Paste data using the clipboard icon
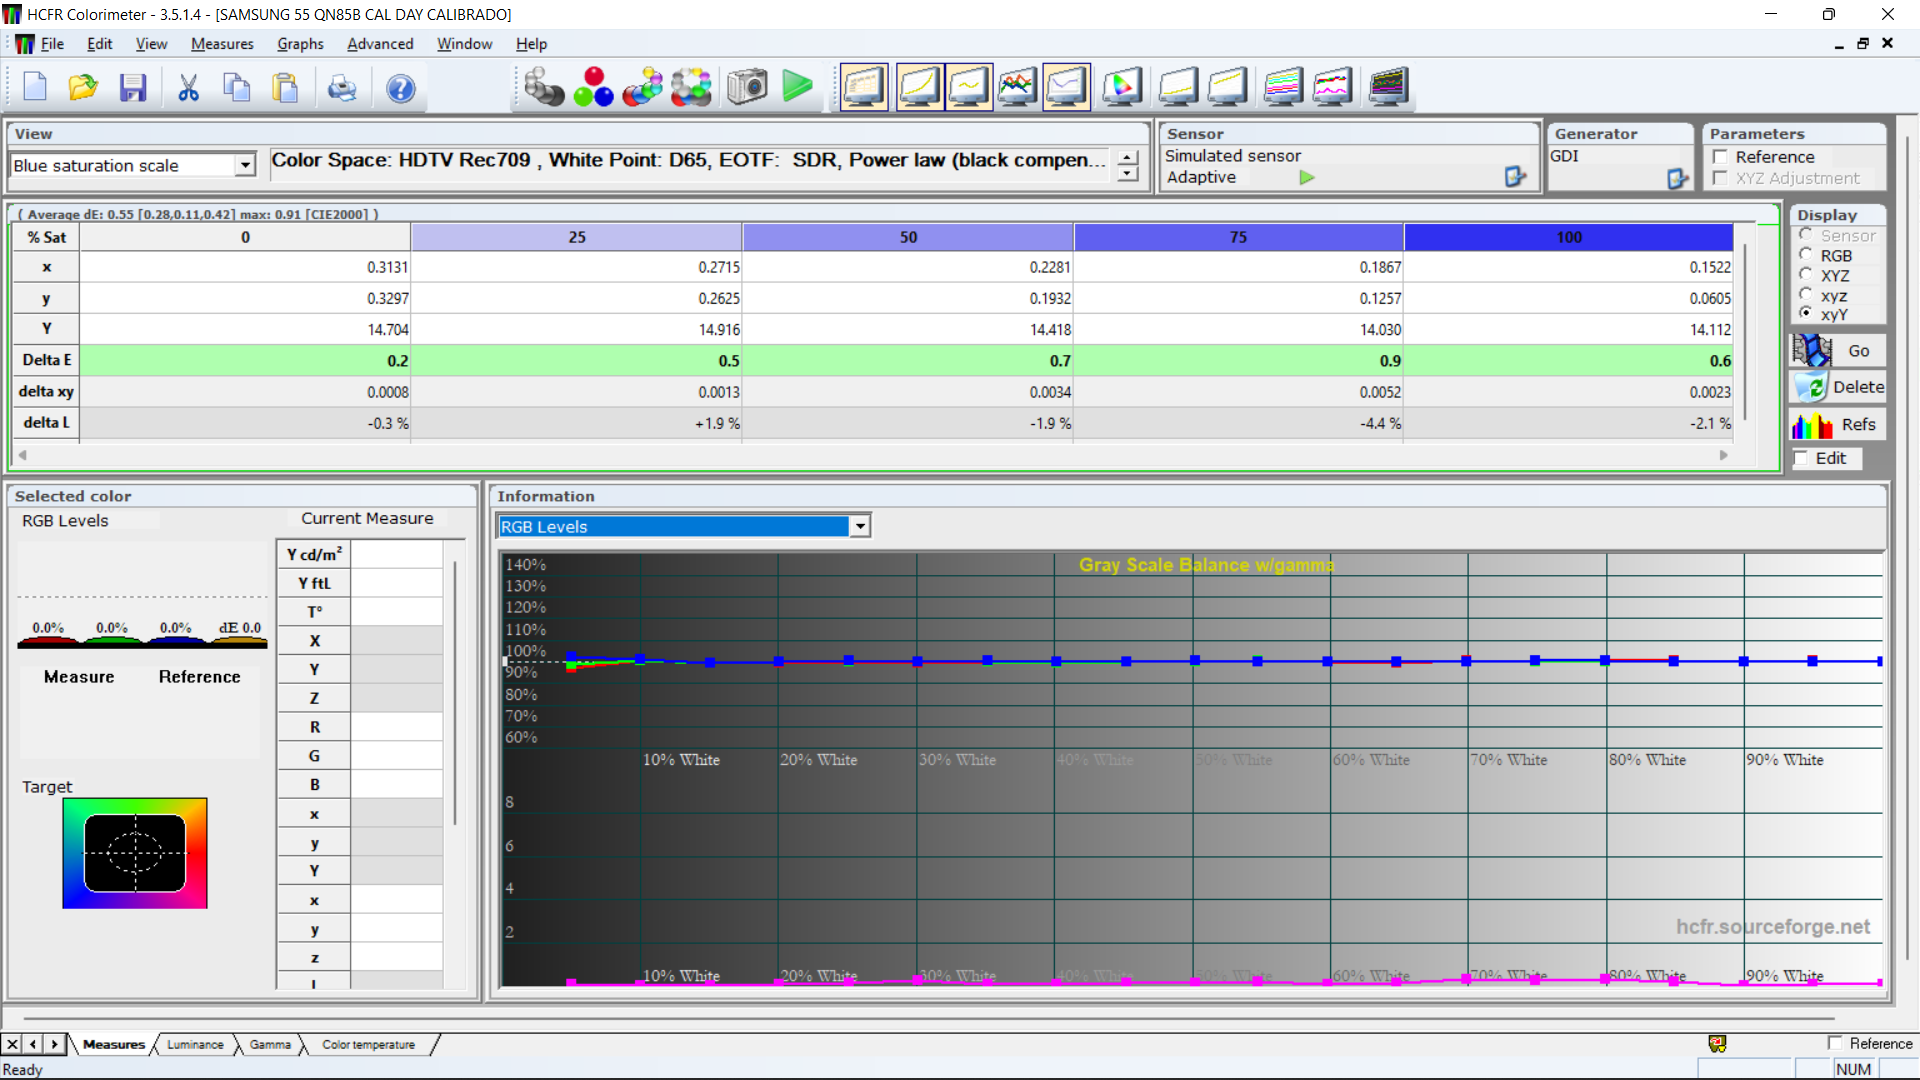The width and height of the screenshot is (1920, 1080). [x=286, y=88]
